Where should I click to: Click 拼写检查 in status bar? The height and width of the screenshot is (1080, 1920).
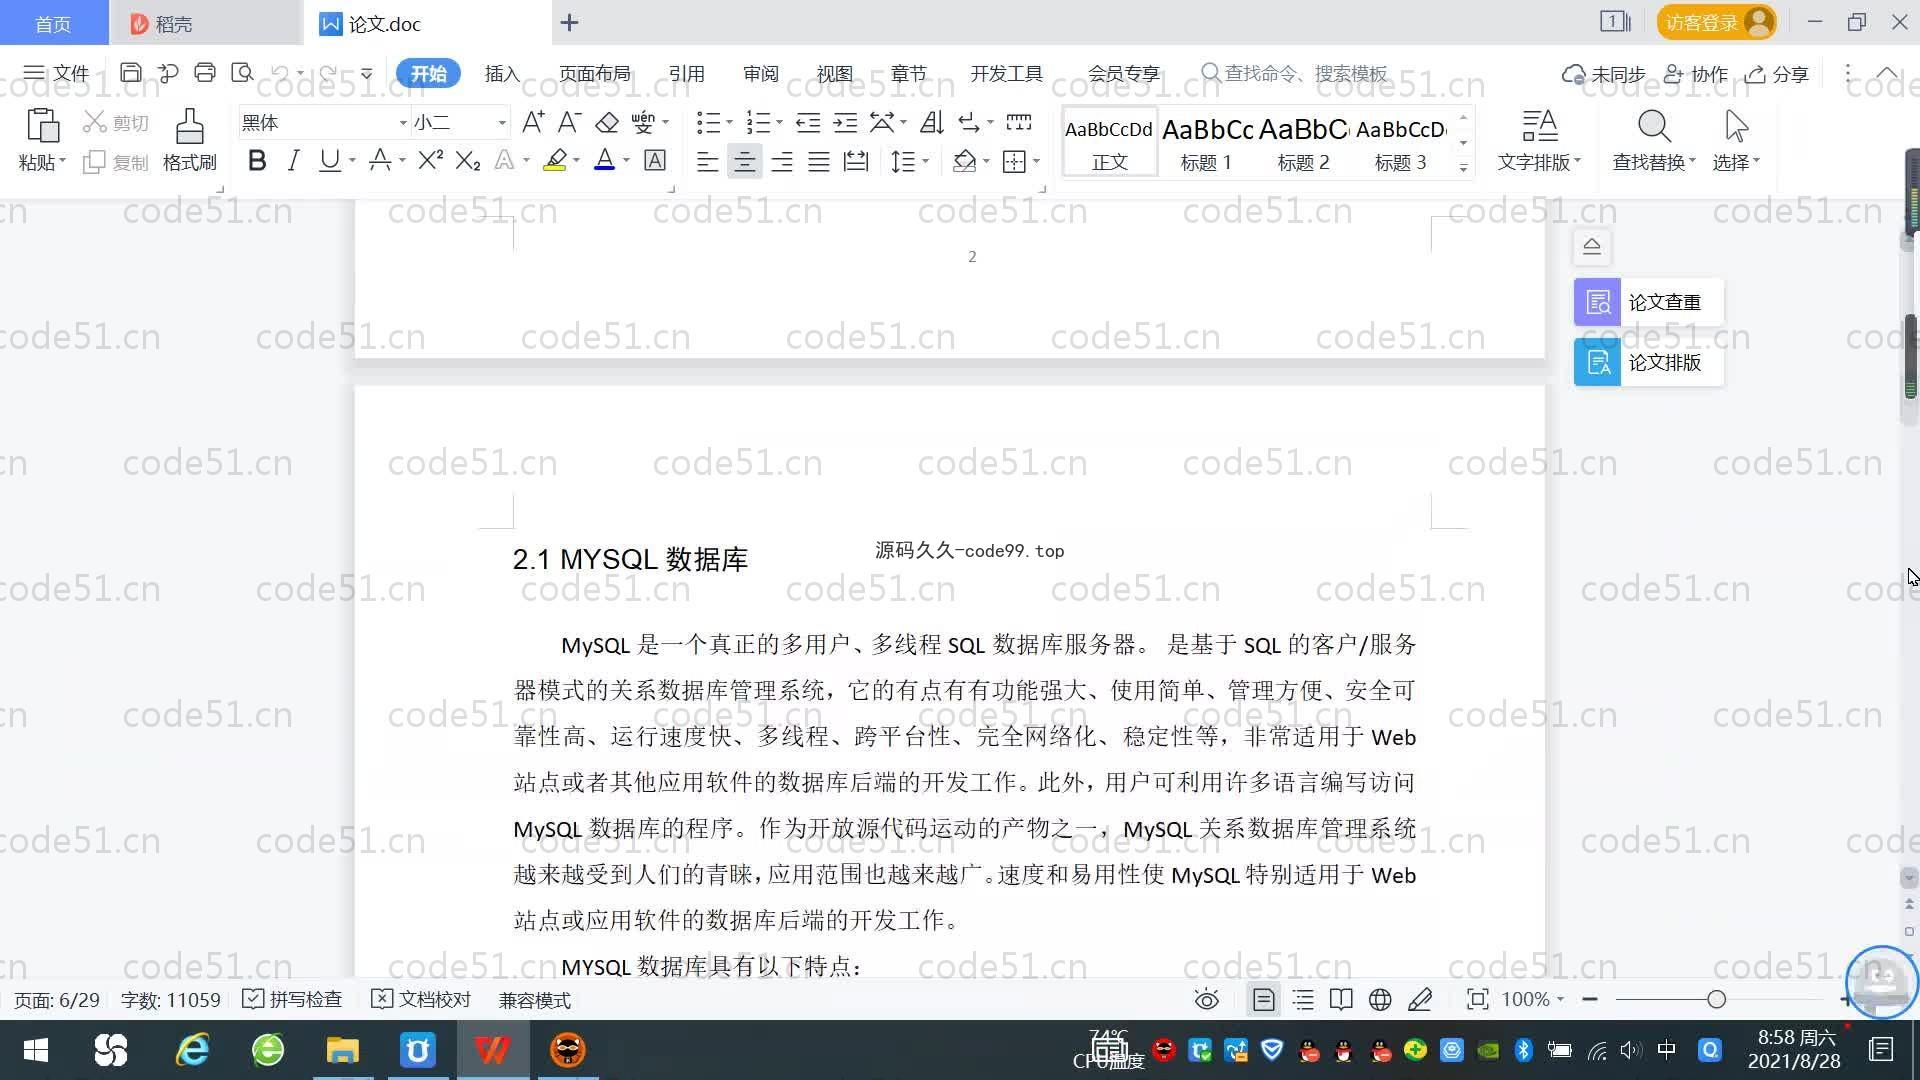(x=293, y=1000)
